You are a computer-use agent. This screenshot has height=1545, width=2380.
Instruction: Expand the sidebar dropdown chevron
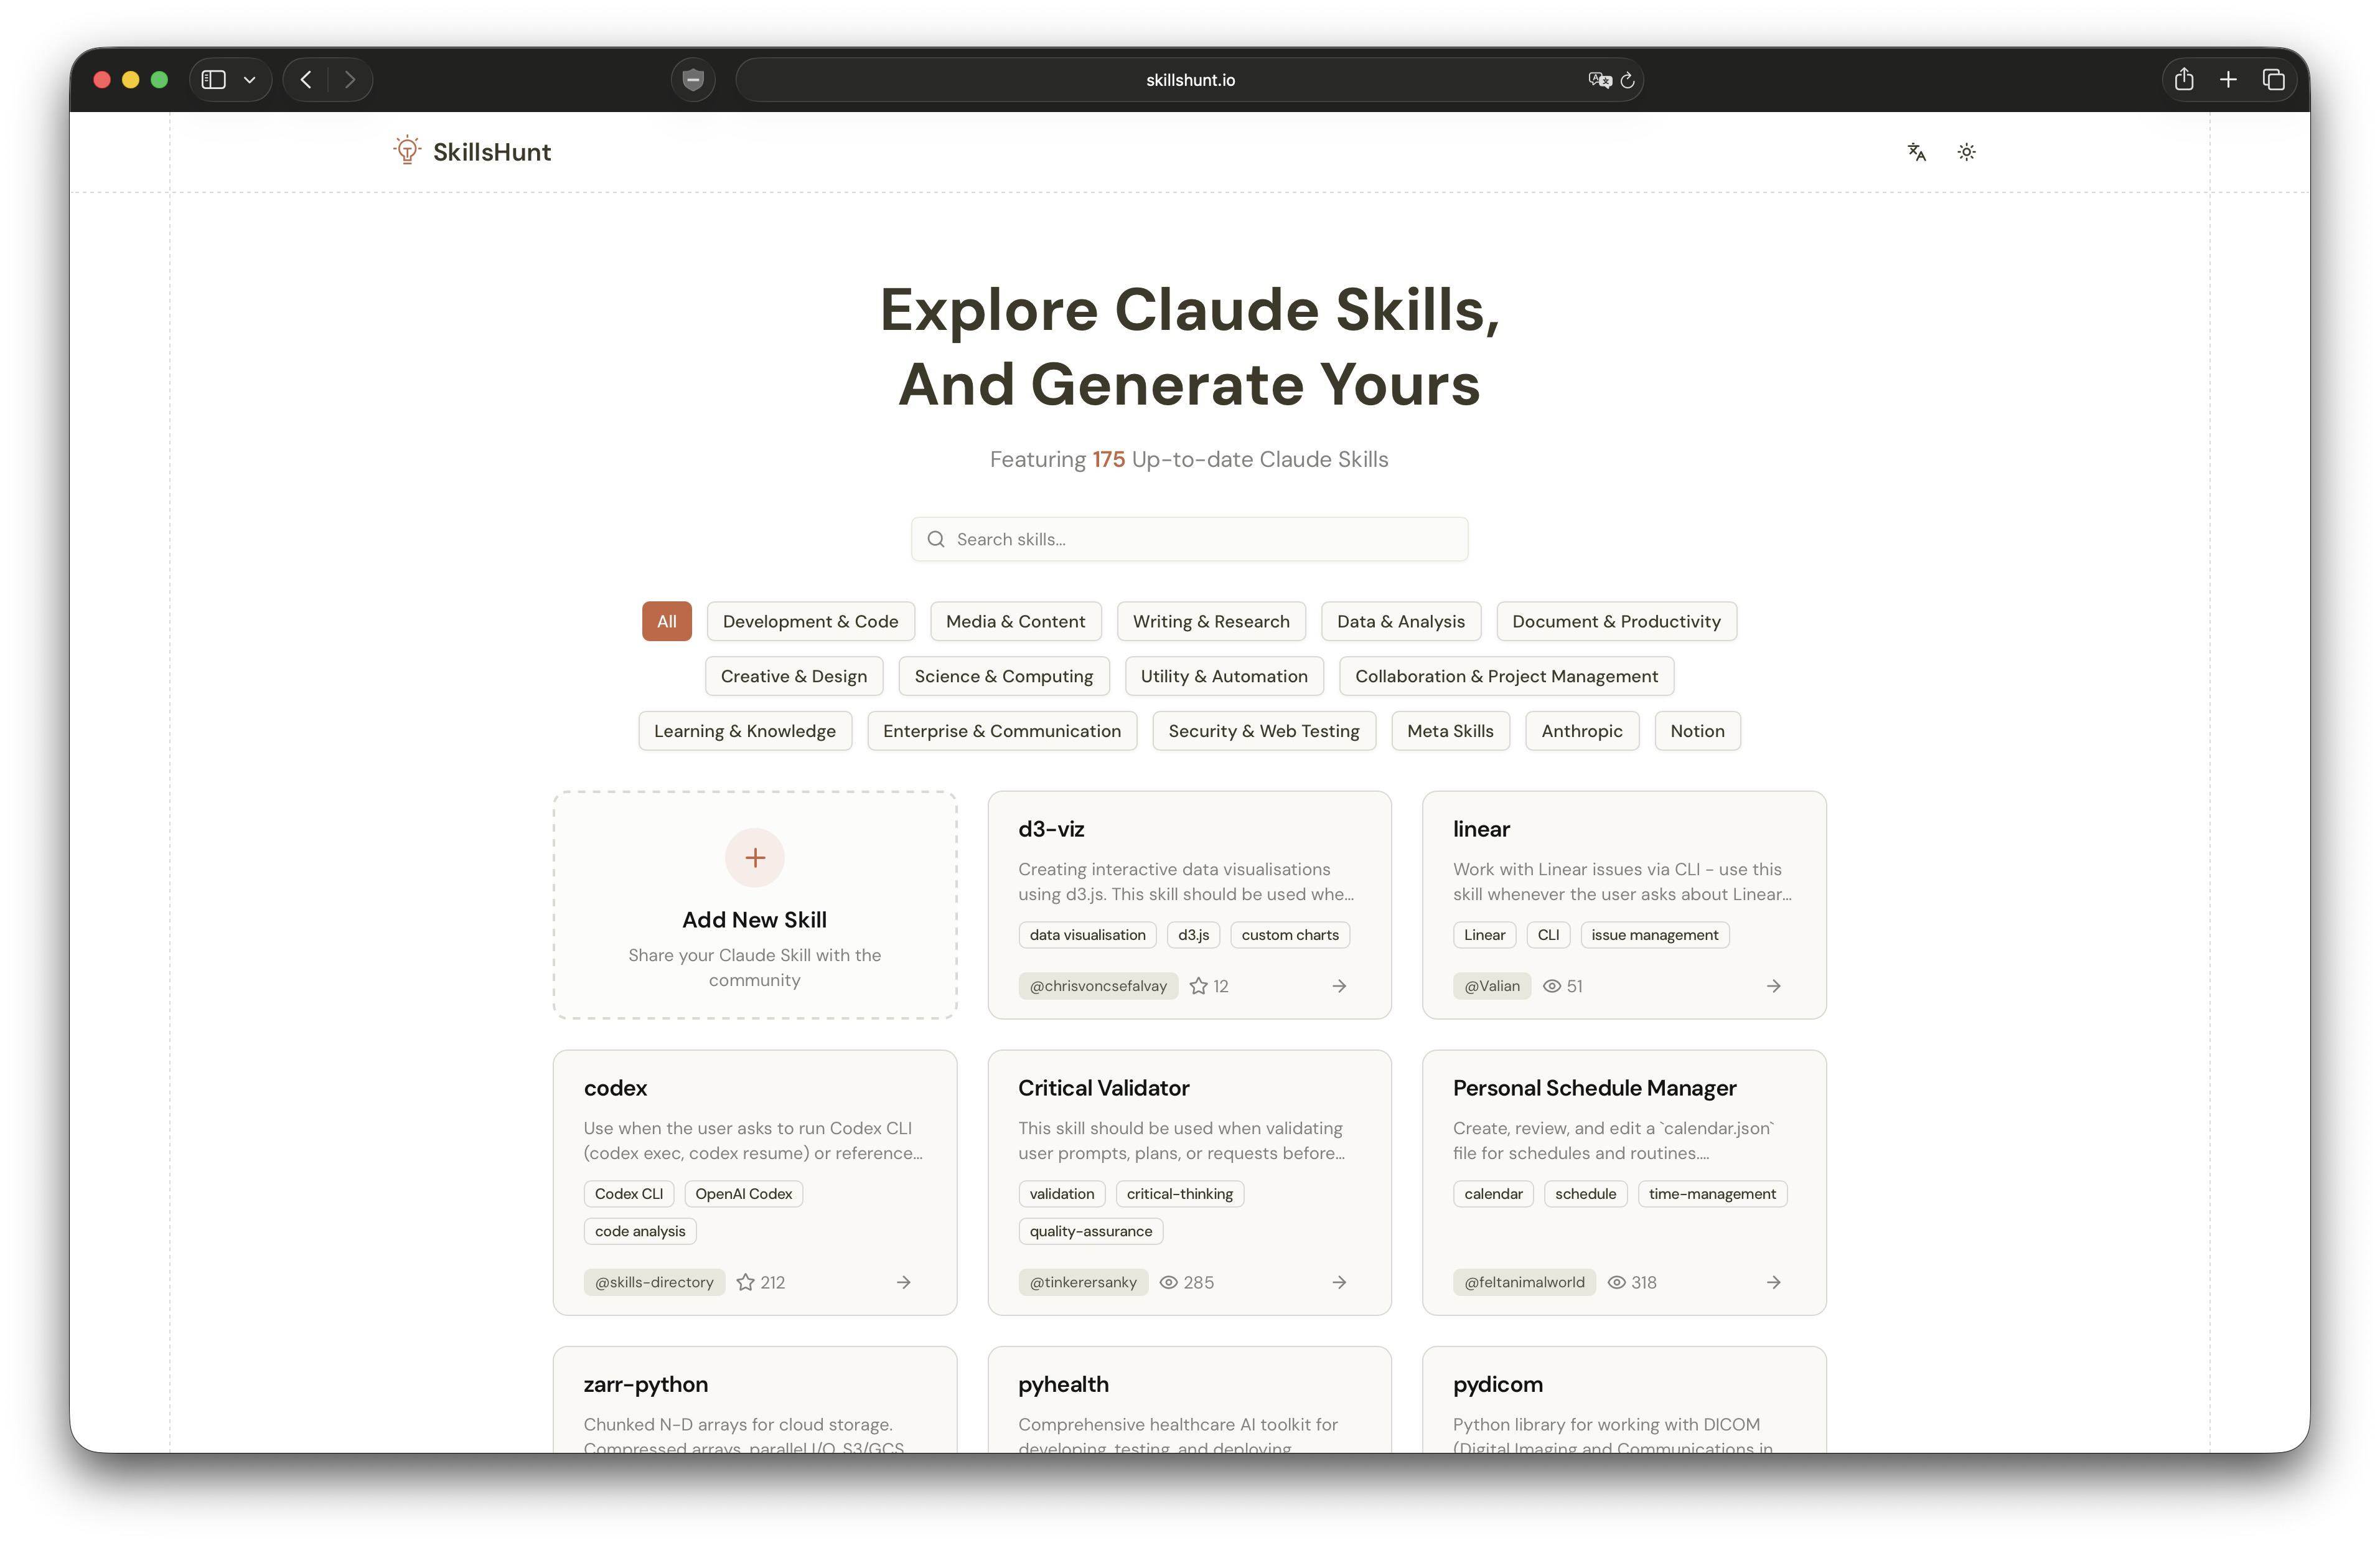250,80
